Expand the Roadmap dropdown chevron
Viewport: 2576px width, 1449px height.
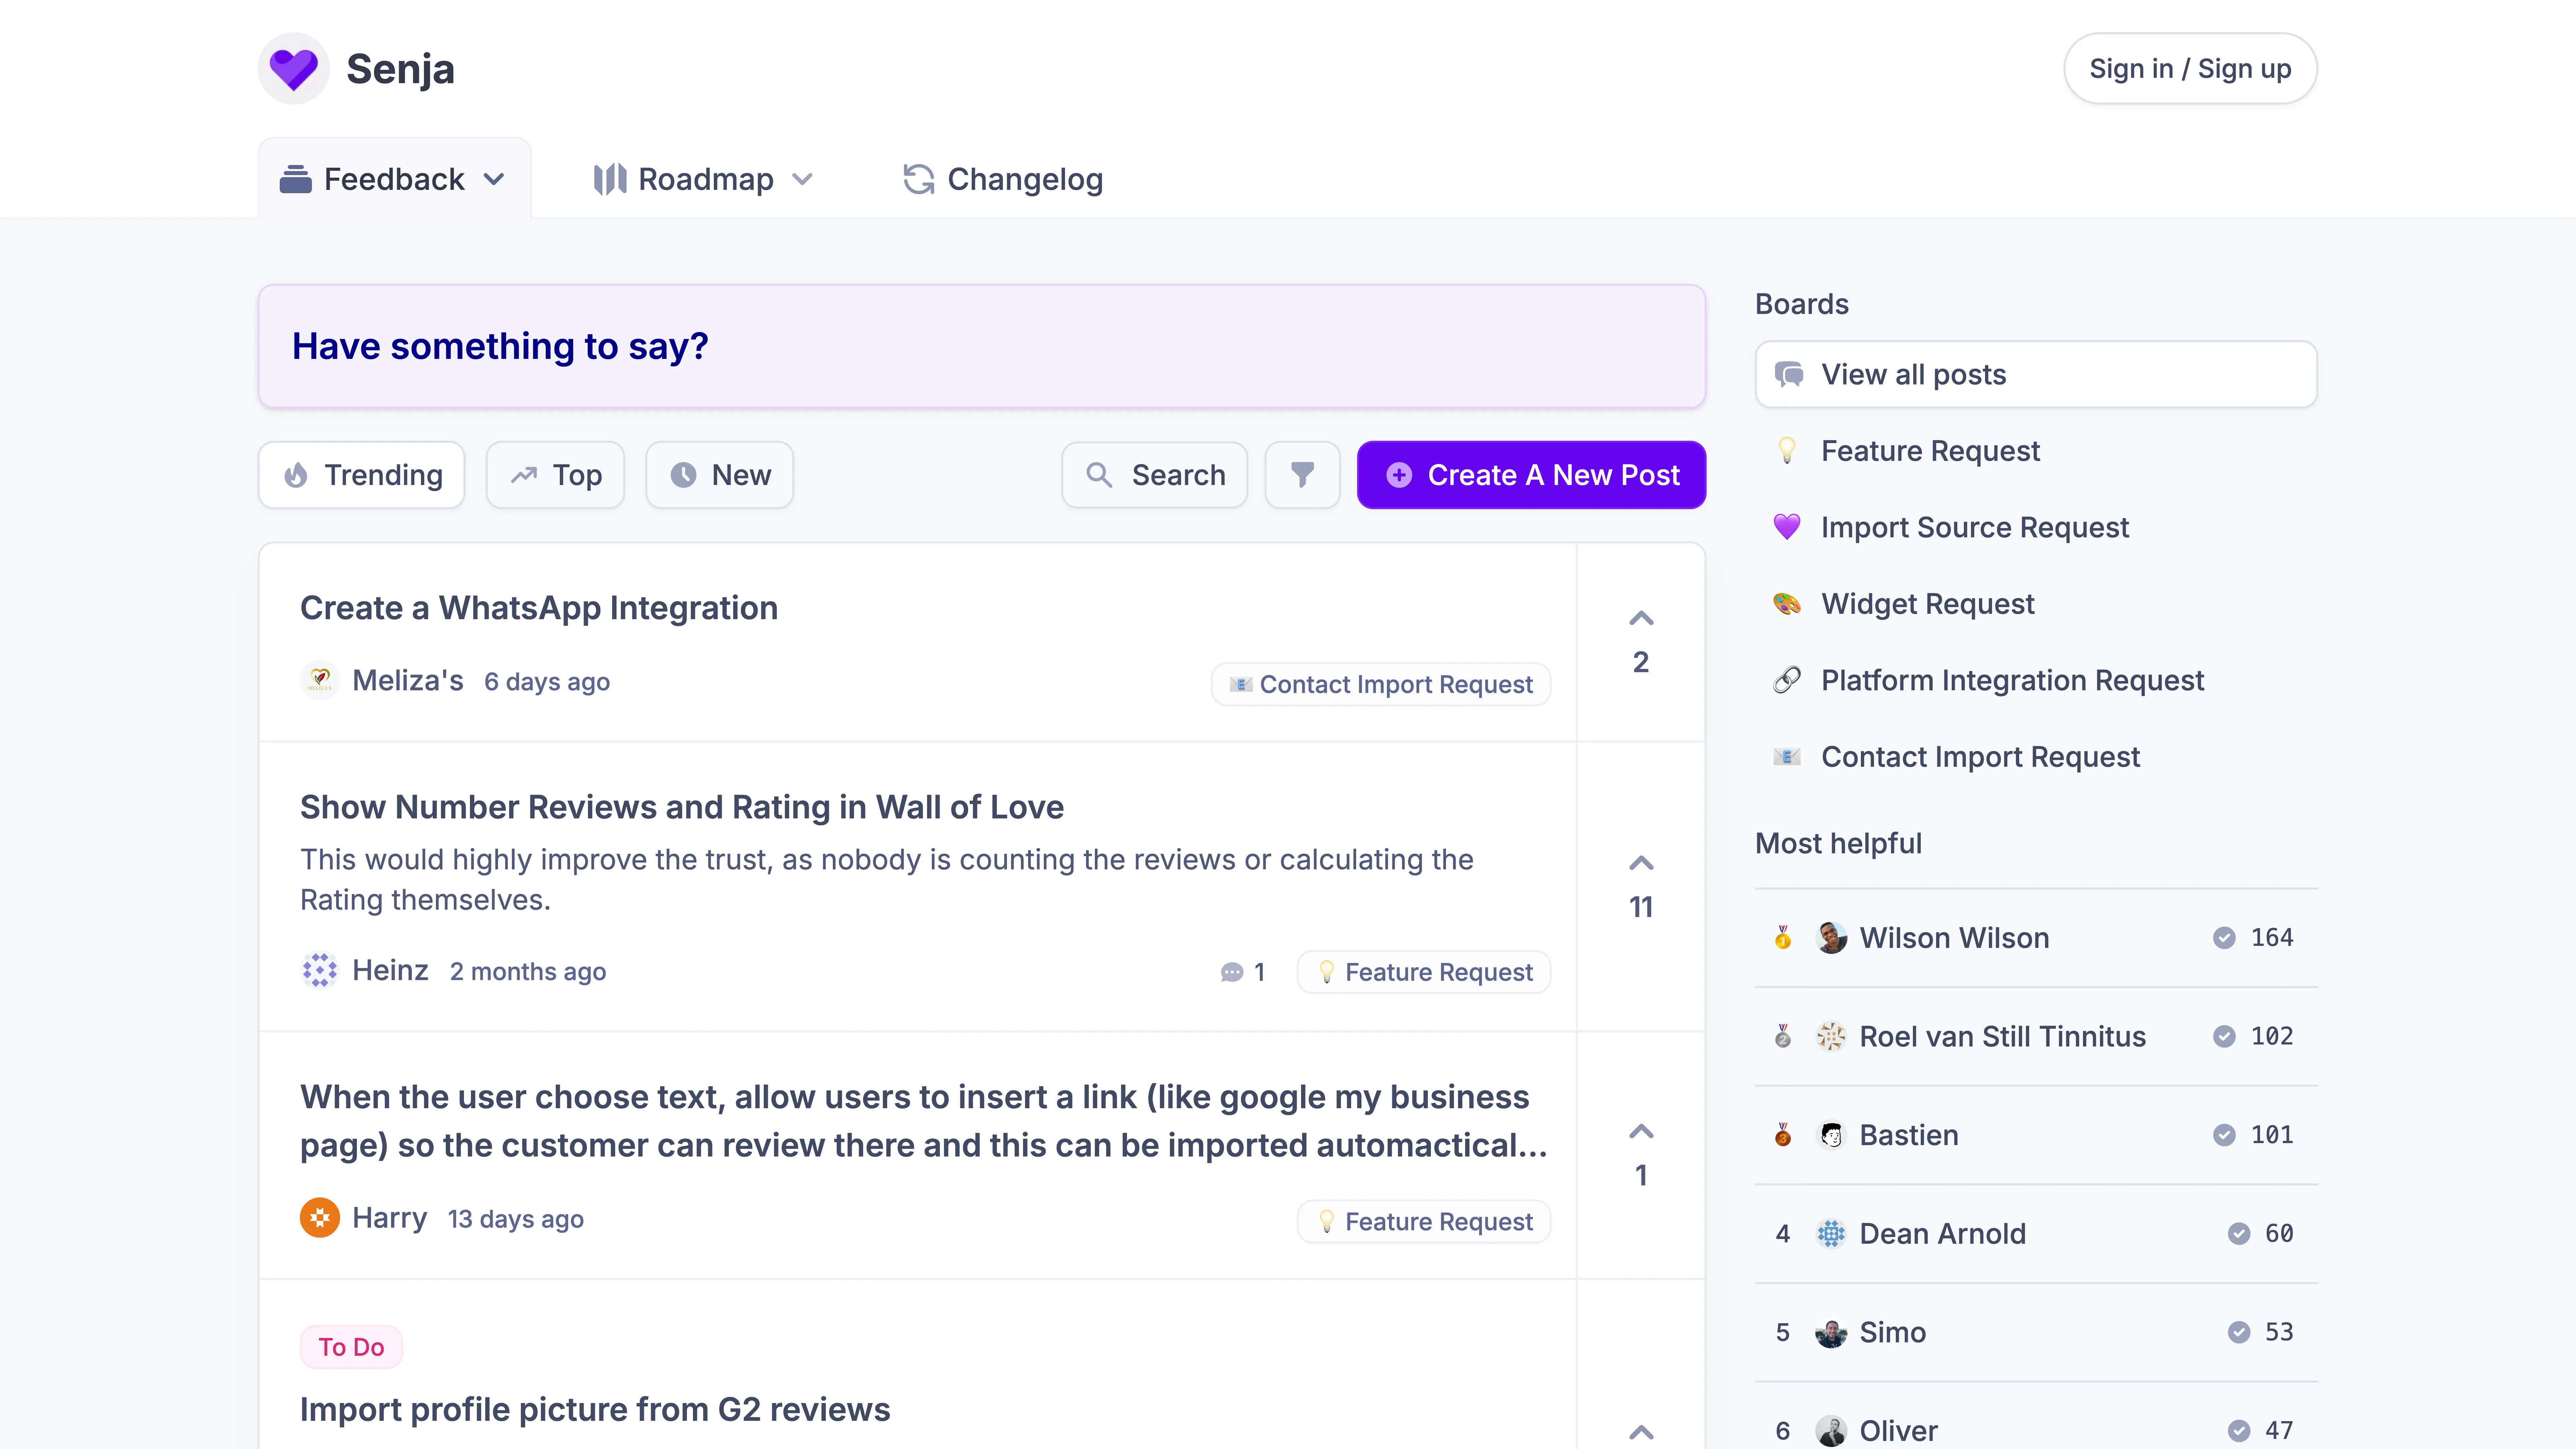[x=802, y=180]
